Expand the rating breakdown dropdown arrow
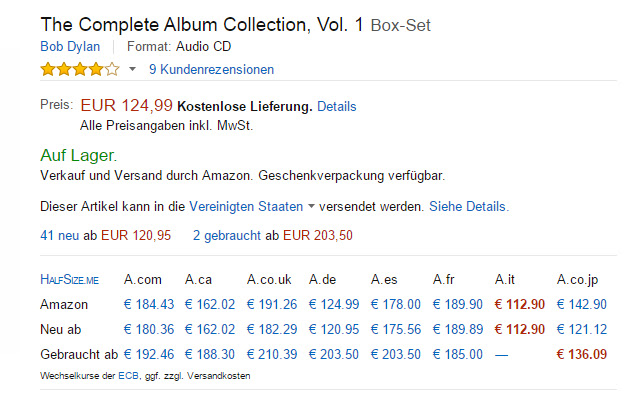The height and width of the screenshot is (400, 640). coord(132,70)
